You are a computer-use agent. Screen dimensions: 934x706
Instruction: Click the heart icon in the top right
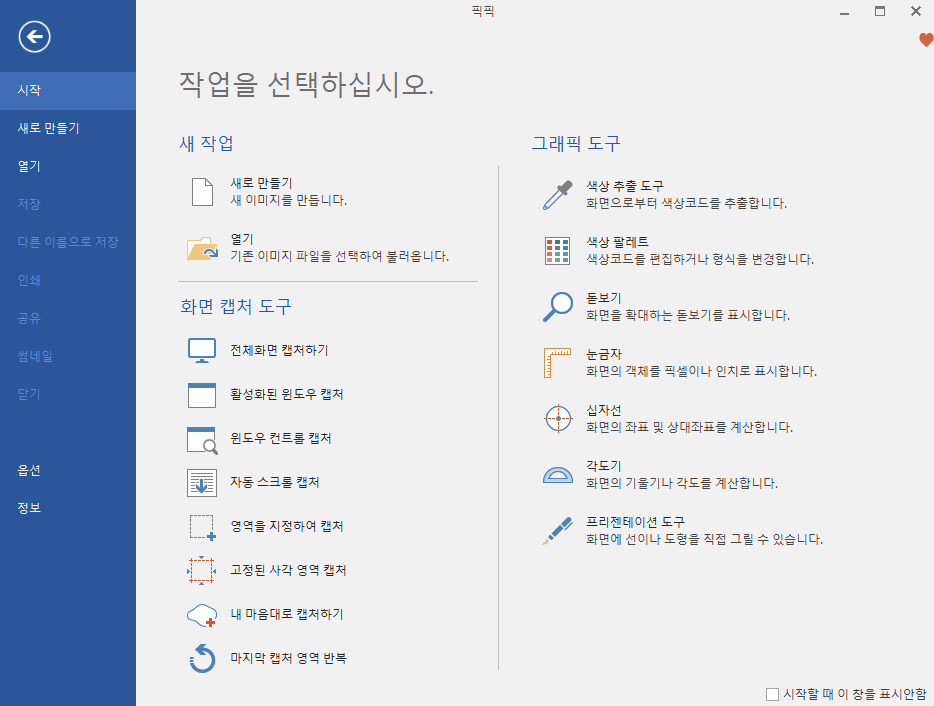[x=925, y=40]
